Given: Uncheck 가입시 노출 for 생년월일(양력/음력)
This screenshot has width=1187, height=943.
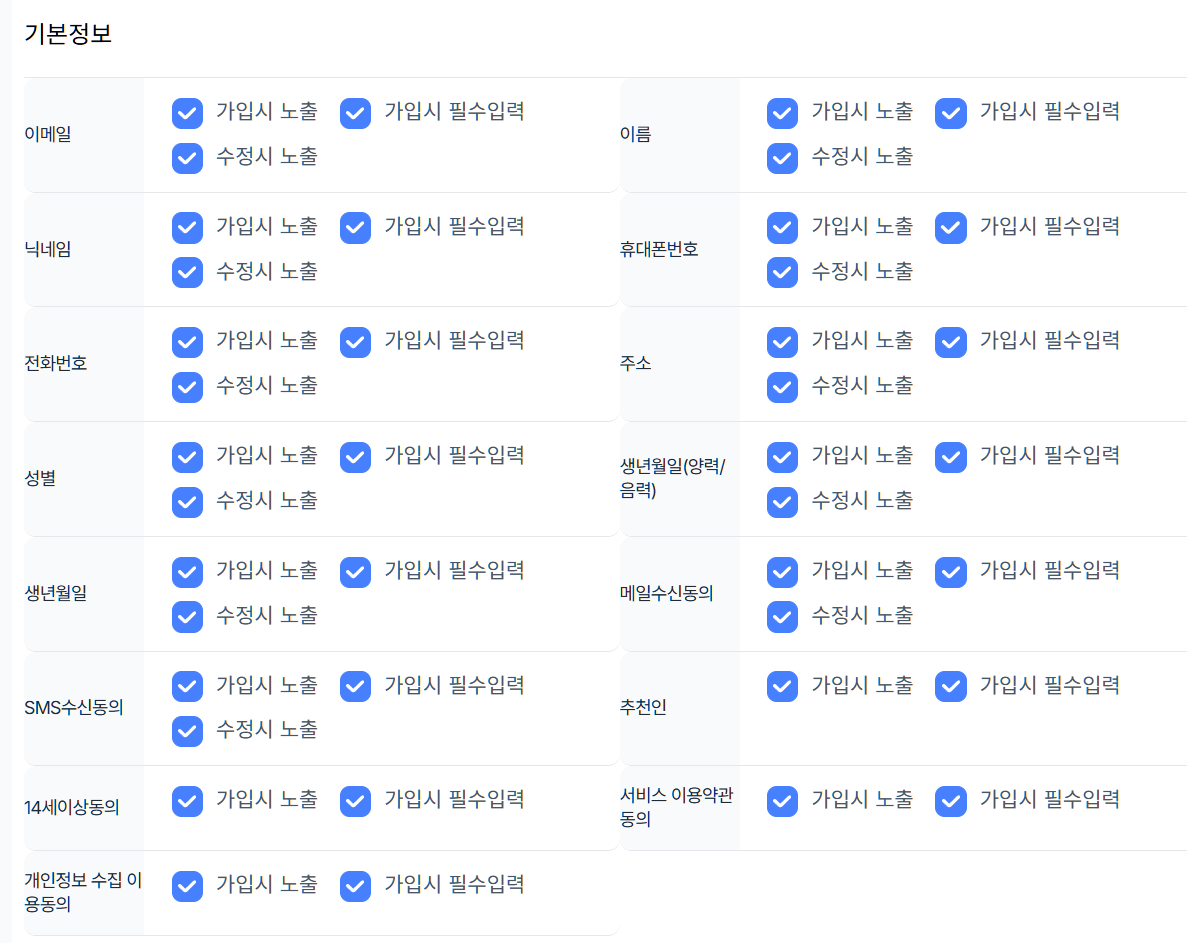Looking at the screenshot, I should tap(782, 457).
